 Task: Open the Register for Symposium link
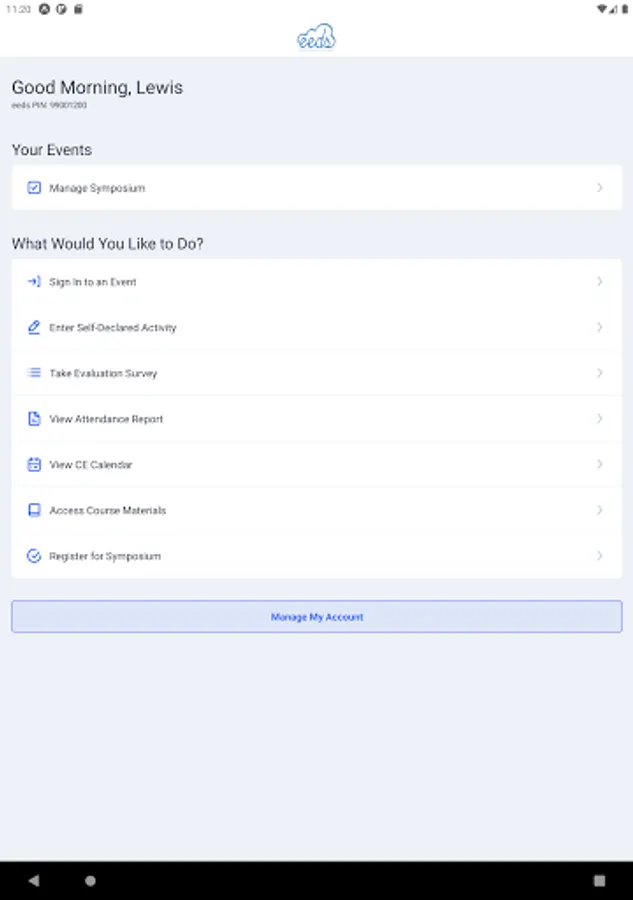tap(105, 556)
